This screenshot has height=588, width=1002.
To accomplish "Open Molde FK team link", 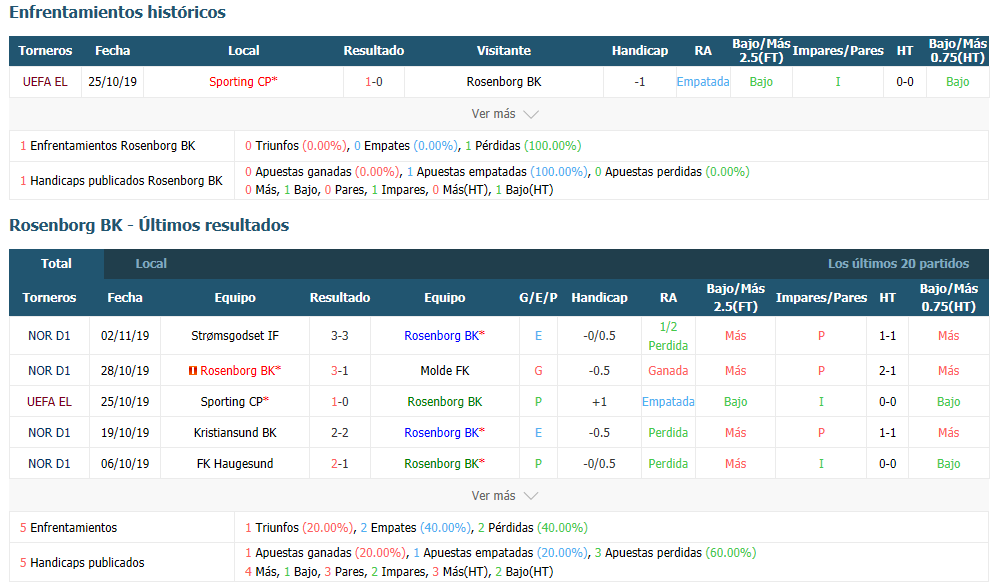I will coord(445,371).
